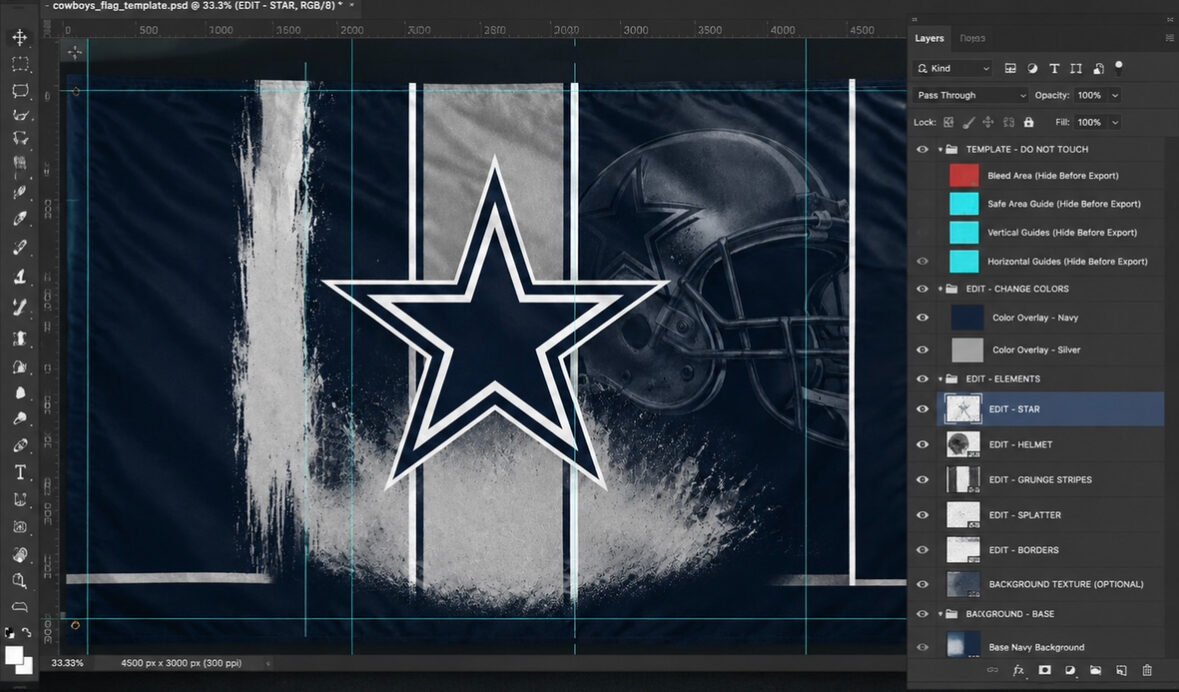
Task: Select the Rectangular Marquee tool
Action: tap(20, 64)
